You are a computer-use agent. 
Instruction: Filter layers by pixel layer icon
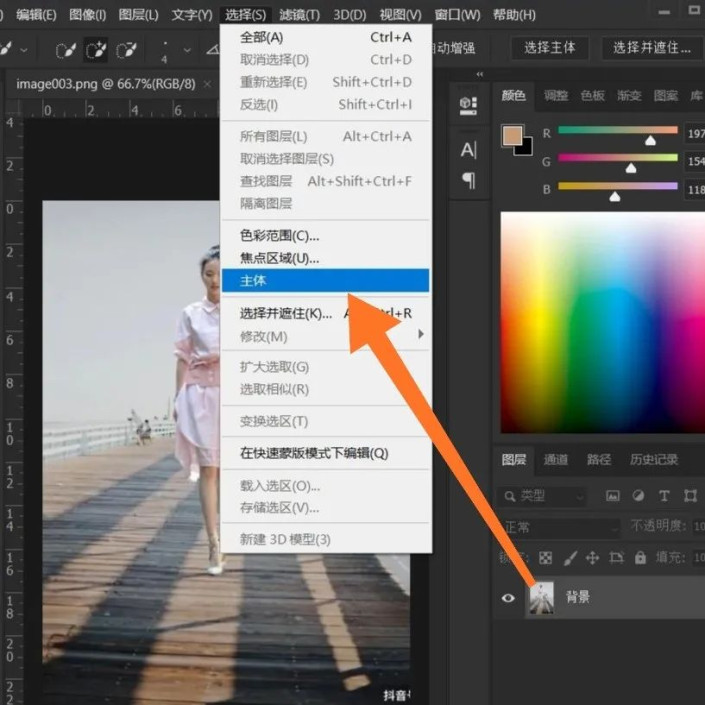[x=612, y=496]
